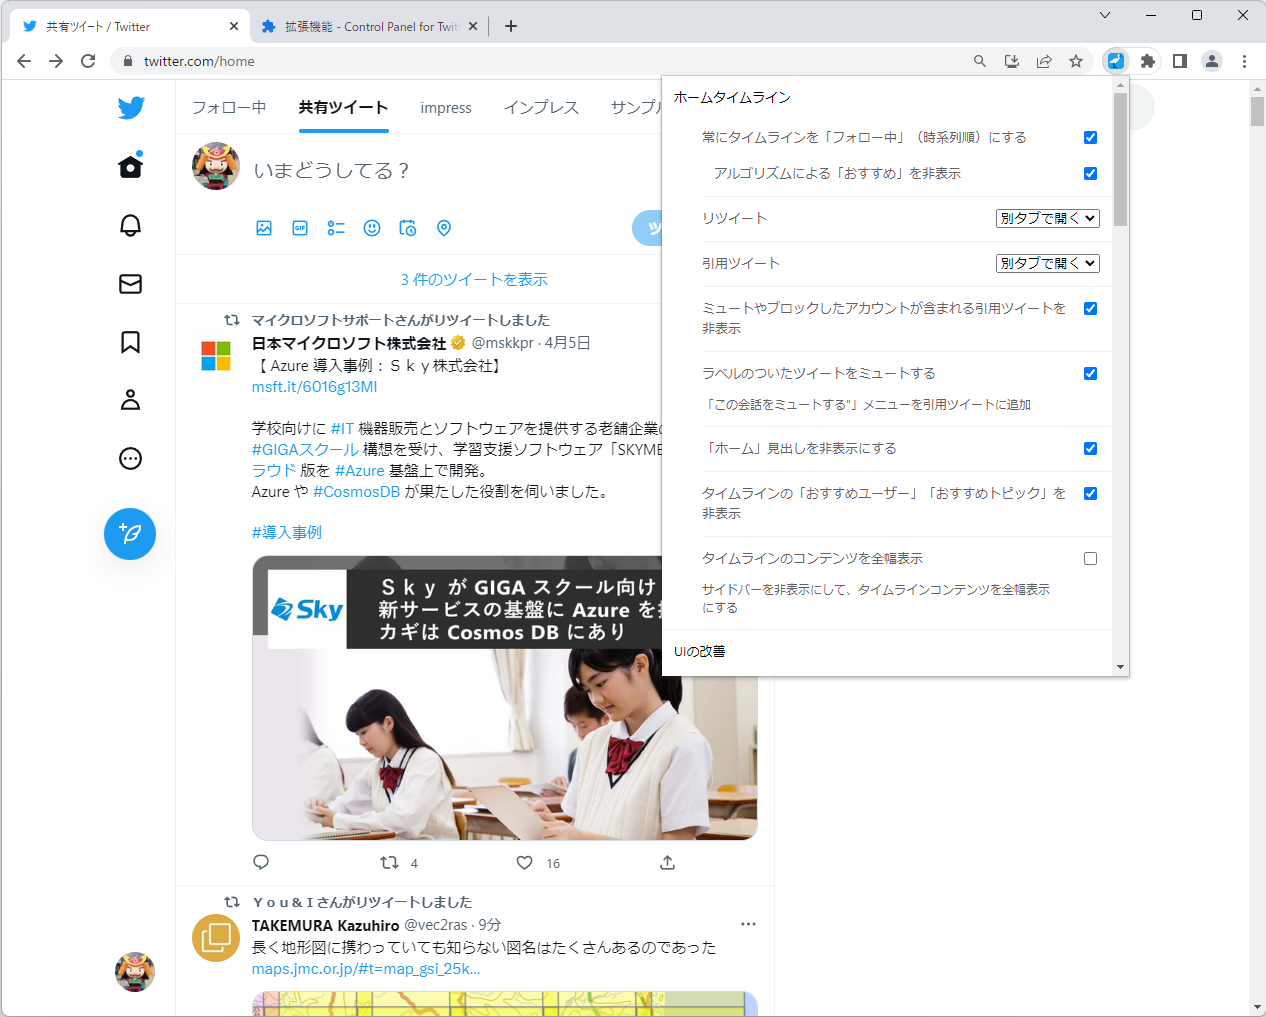Click the Control Panel for Twitter extension icon

tap(1114, 60)
